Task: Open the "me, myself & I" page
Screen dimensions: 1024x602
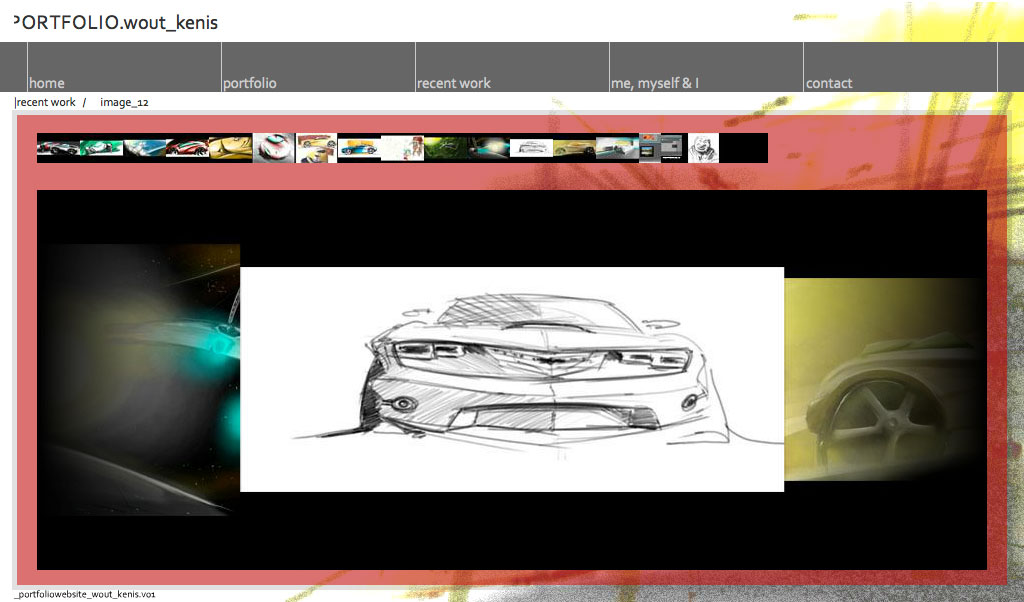Action: [655, 83]
